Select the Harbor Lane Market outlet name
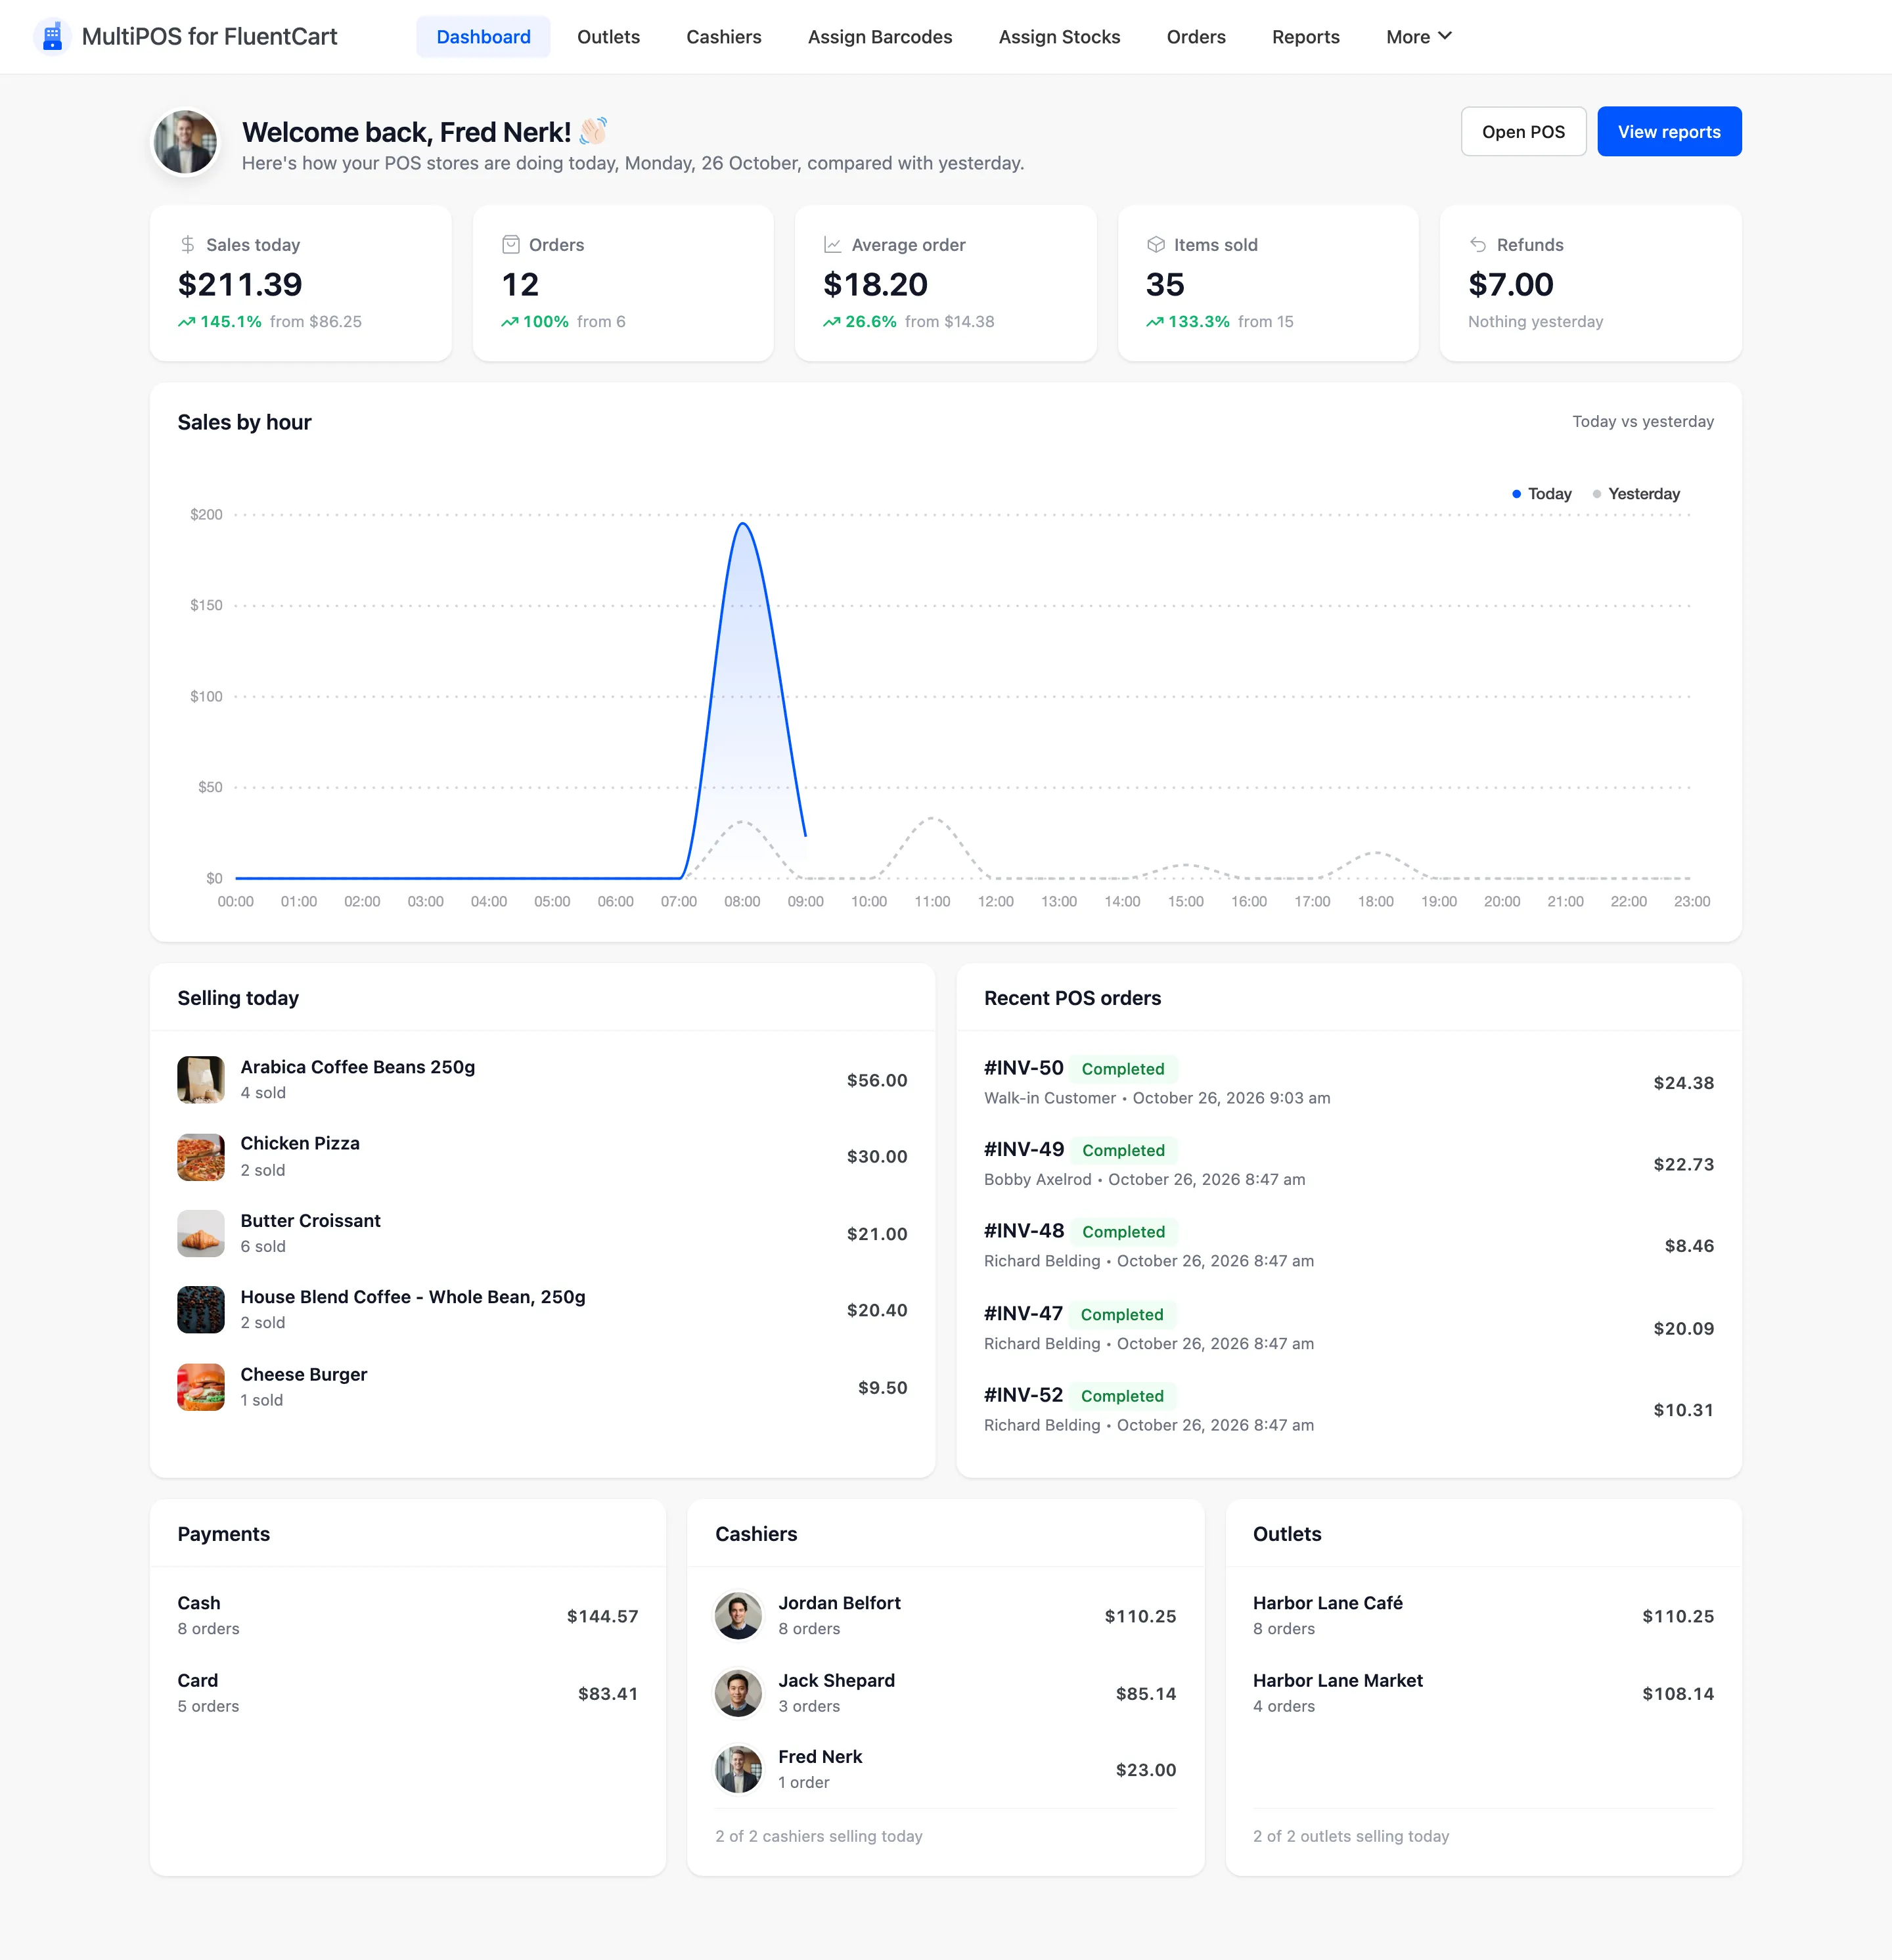The width and height of the screenshot is (1892, 1960). (1337, 1681)
